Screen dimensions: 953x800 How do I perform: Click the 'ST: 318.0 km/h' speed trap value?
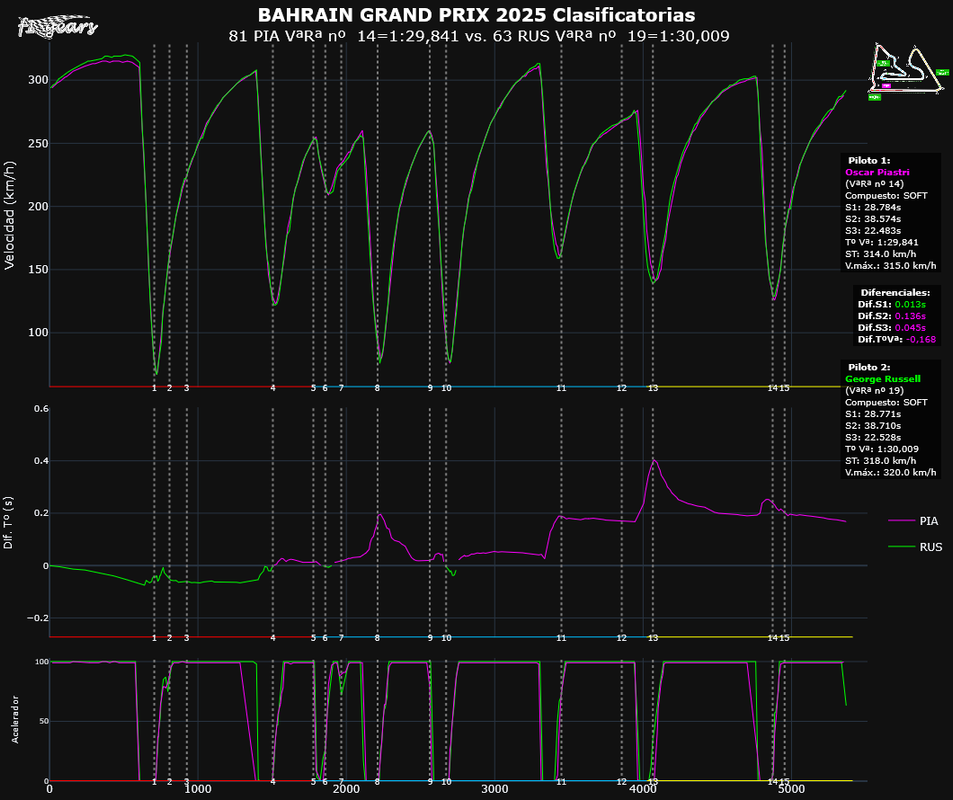[880, 461]
